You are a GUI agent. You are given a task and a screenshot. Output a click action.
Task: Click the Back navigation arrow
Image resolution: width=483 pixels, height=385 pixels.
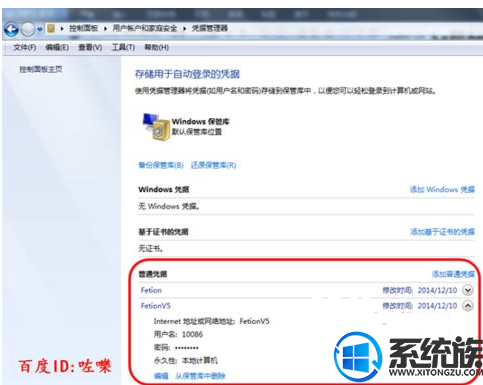click(11, 29)
